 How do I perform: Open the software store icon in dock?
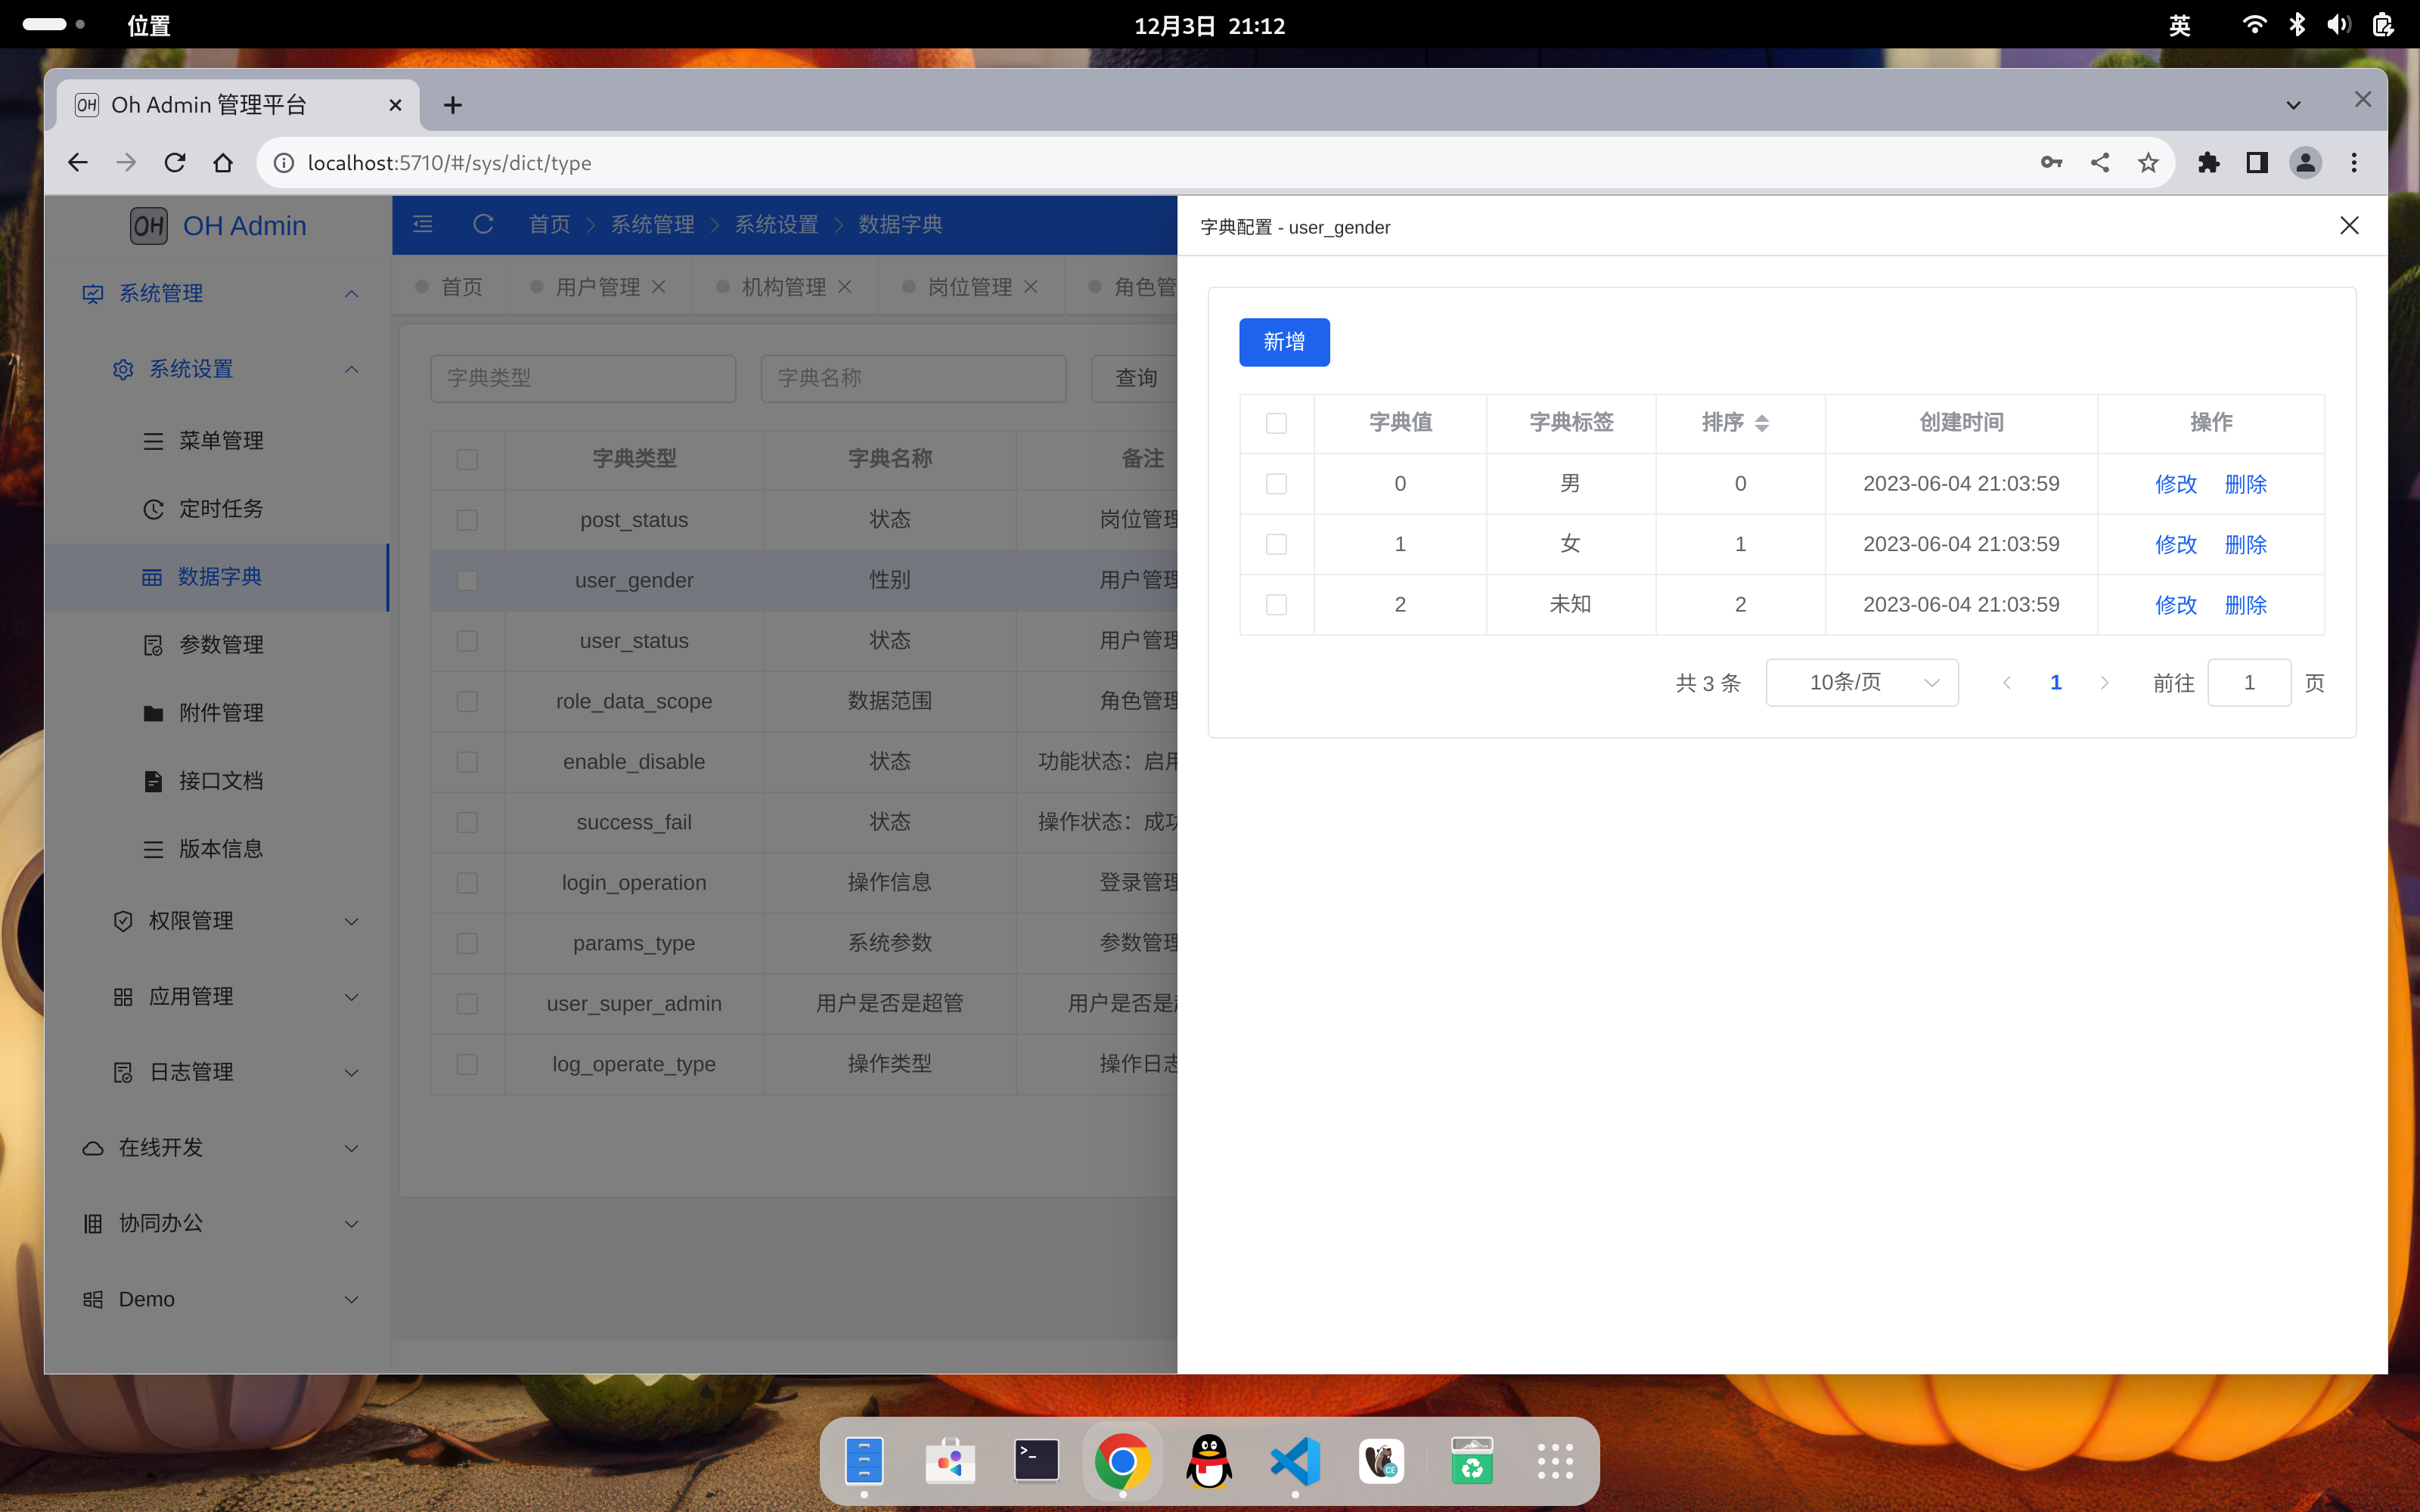coord(950,1461)
